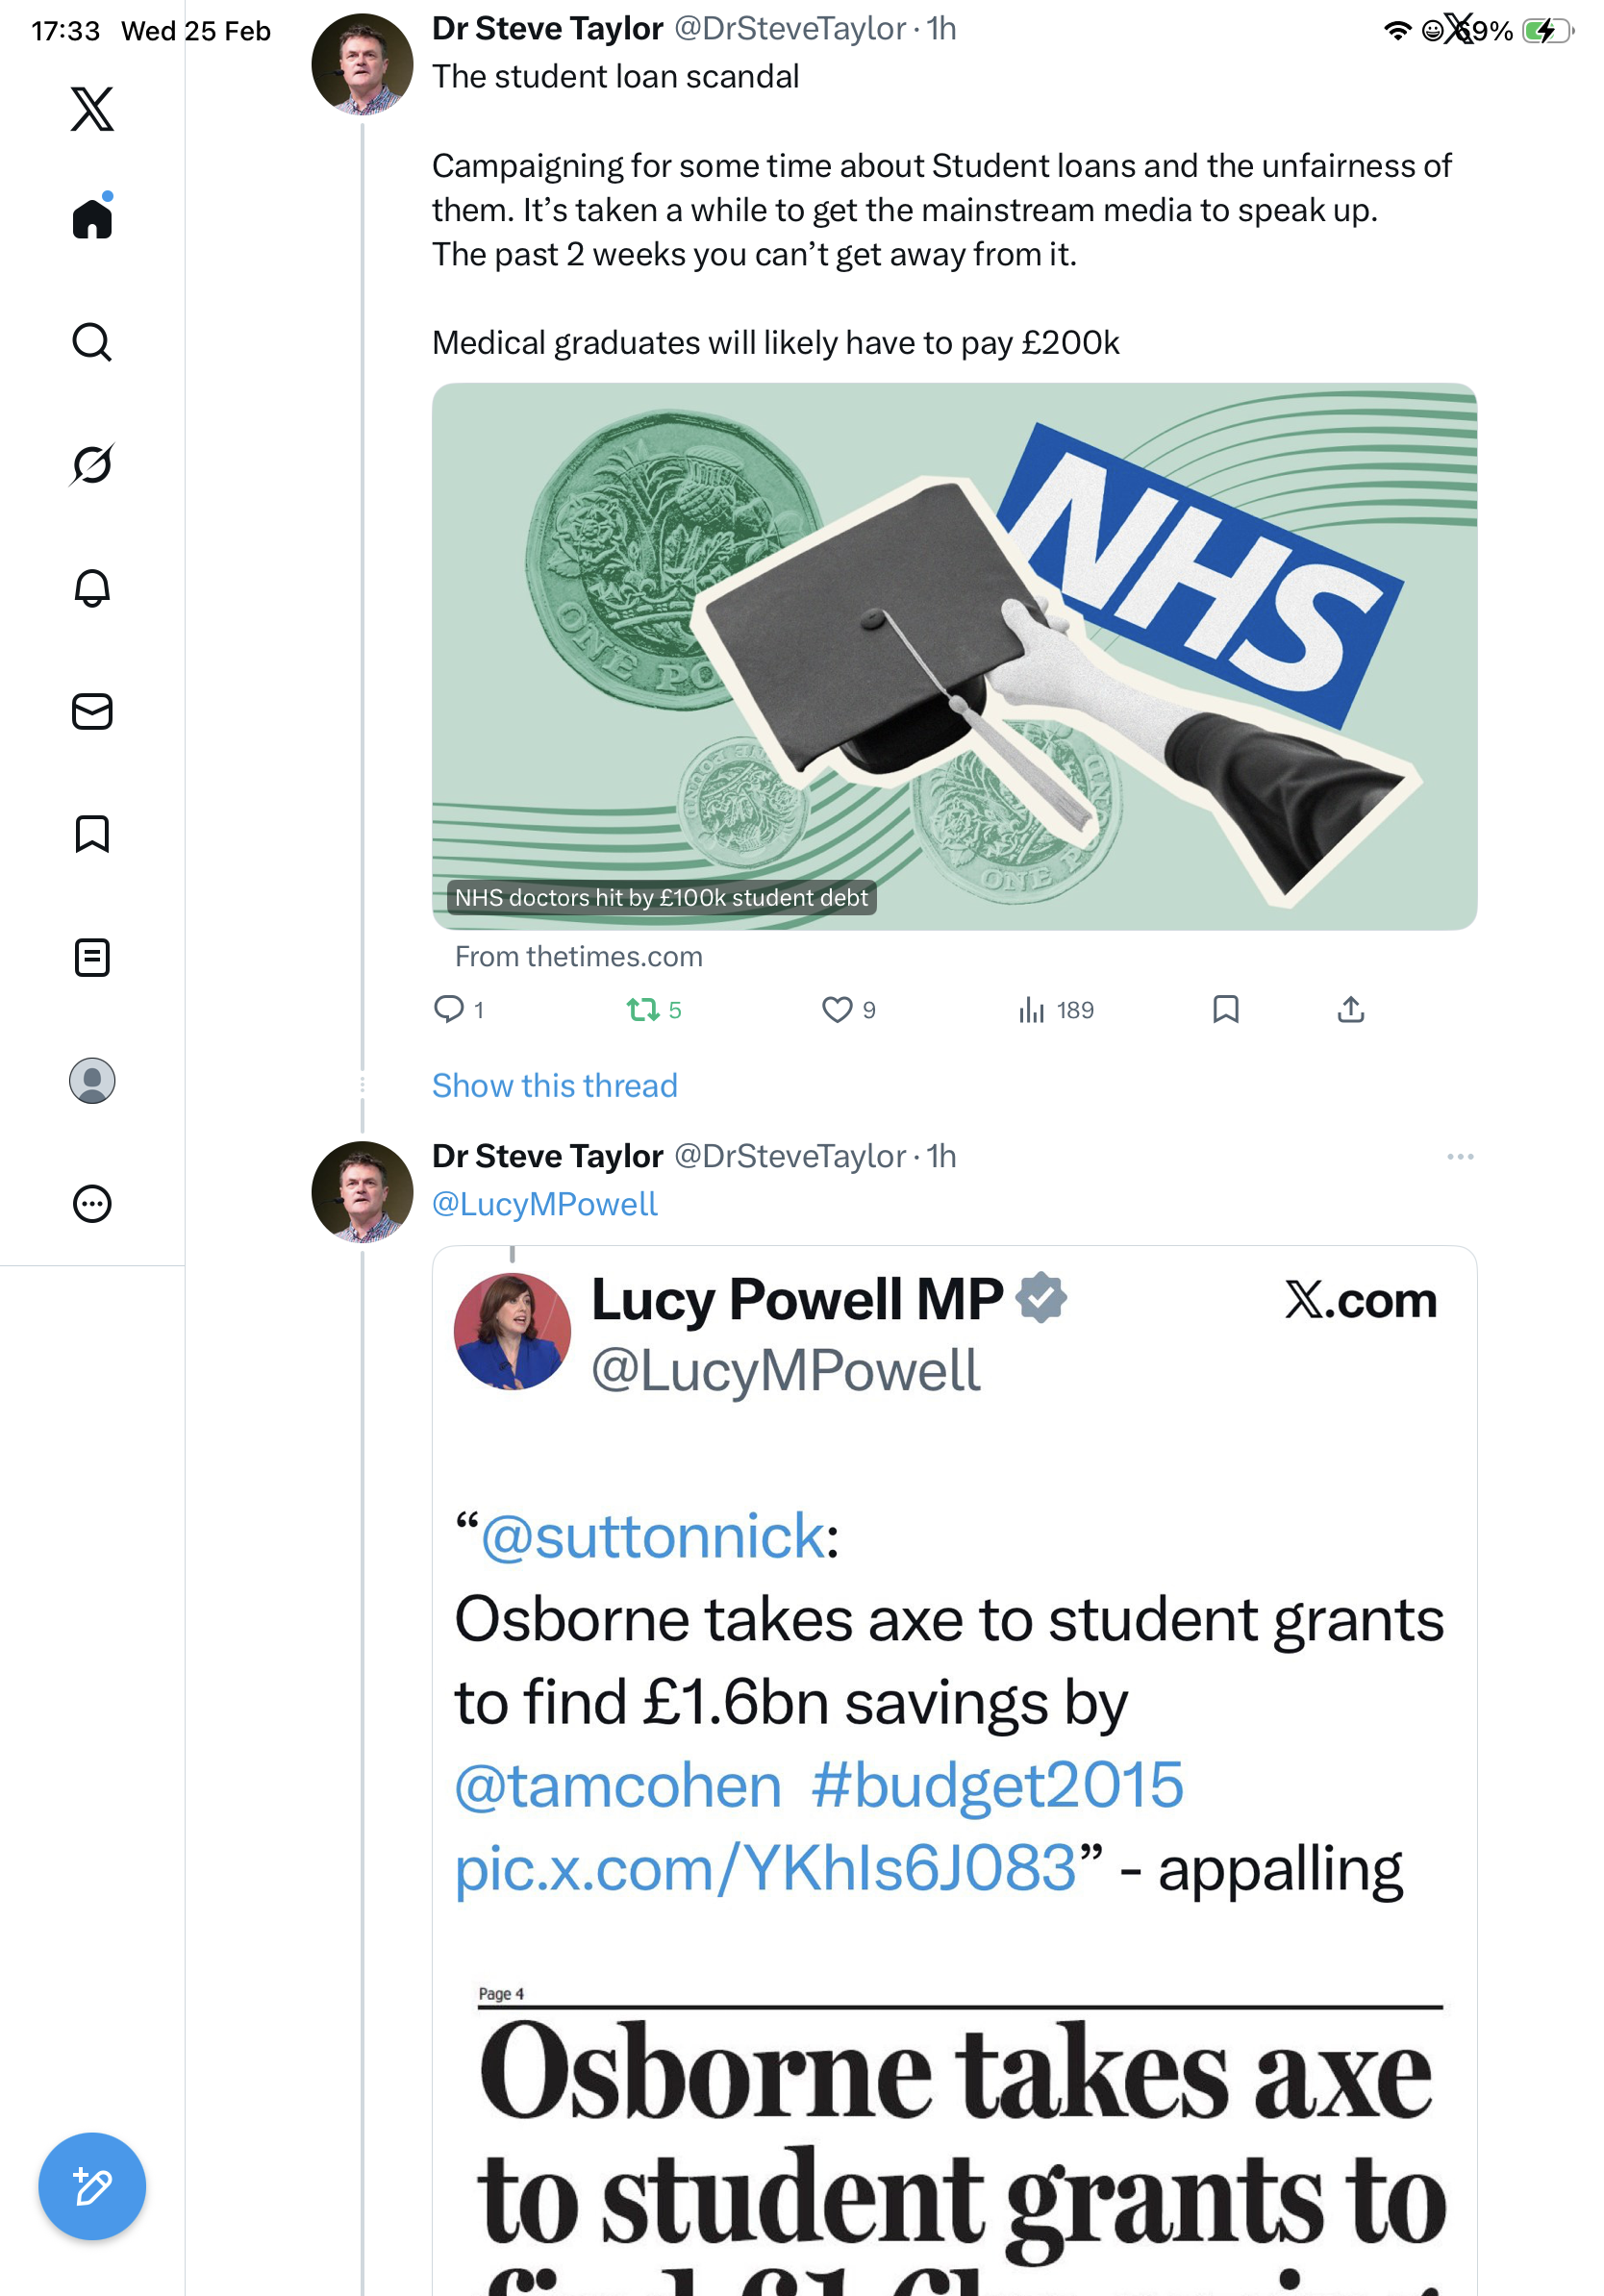The image size is (1604, 2296).
Task: Open the share menu for first post
Action: point(1350,1010)
